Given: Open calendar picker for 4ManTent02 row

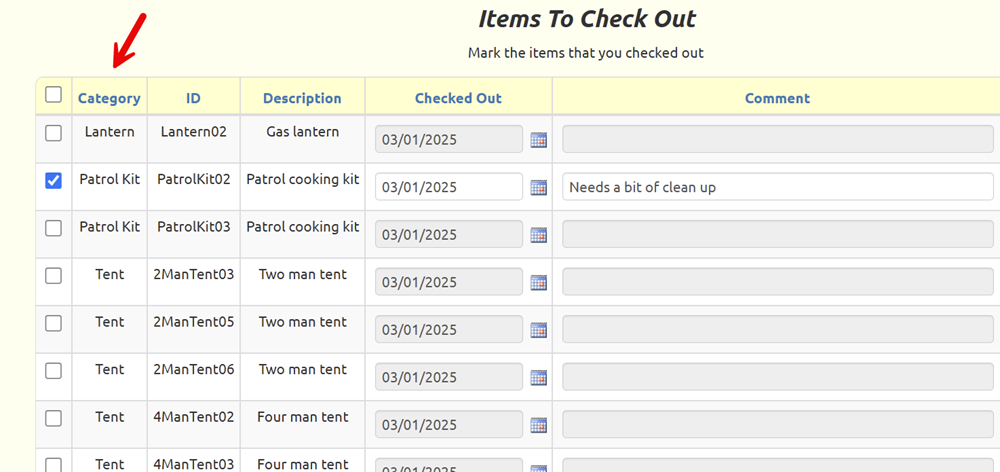Looking at the screenshot, I should 538,425.
